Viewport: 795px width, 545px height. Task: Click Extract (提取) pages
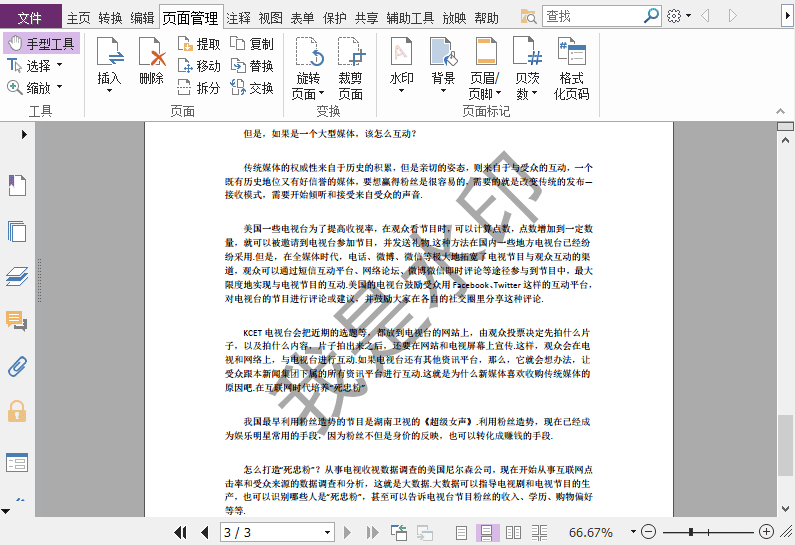click(199, 44)
